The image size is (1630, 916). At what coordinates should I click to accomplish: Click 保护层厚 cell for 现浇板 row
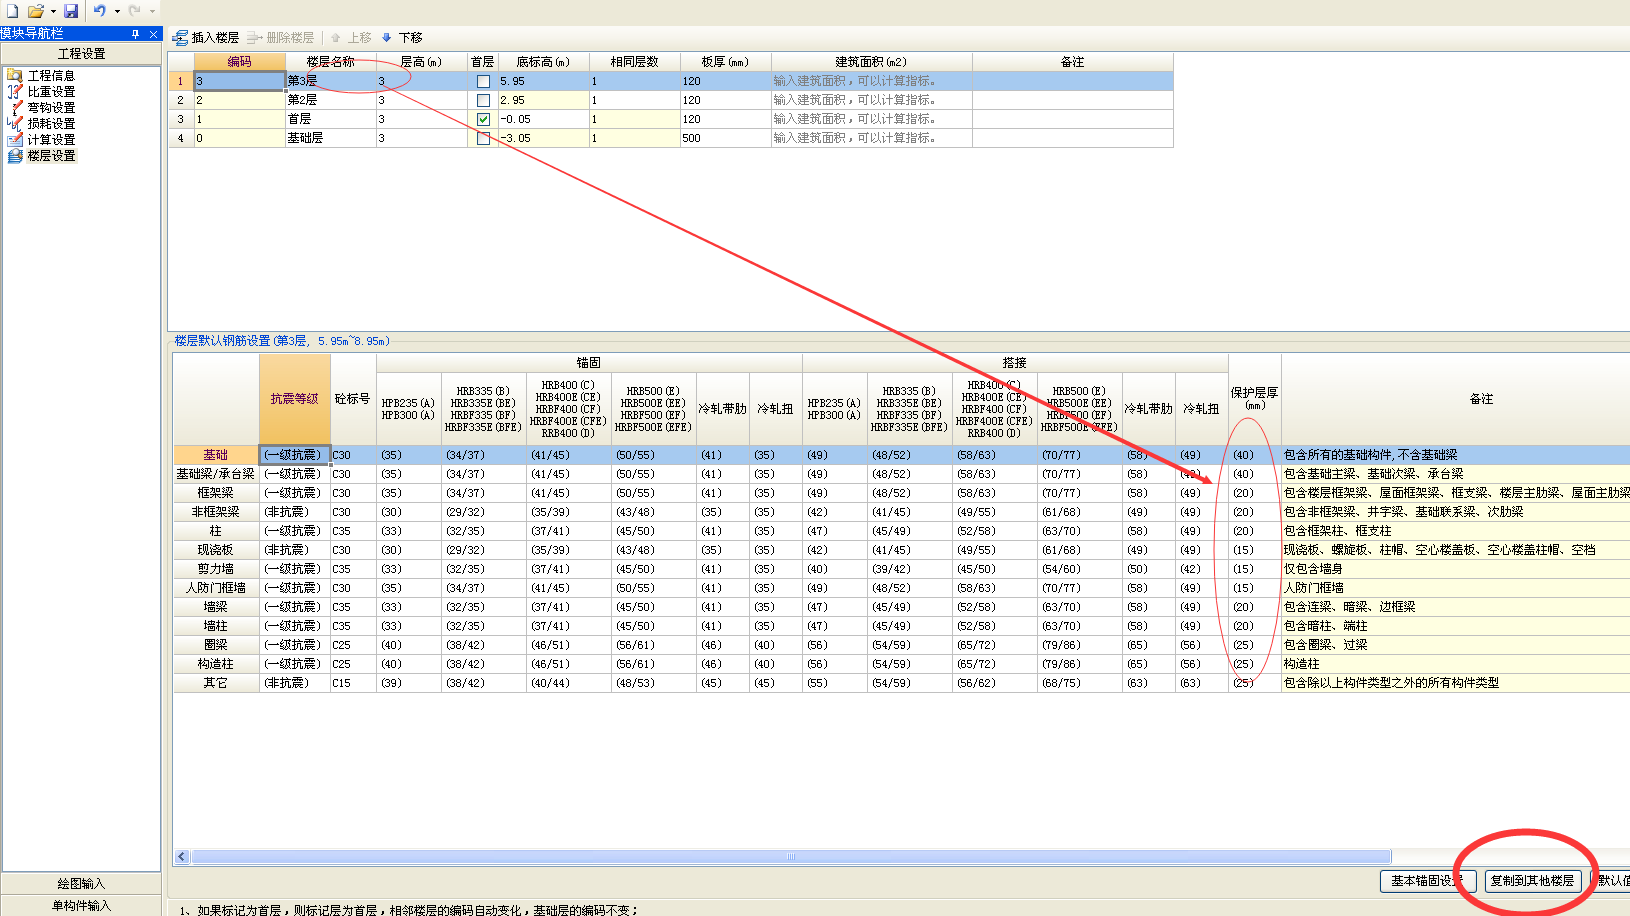coord(1254,550)
